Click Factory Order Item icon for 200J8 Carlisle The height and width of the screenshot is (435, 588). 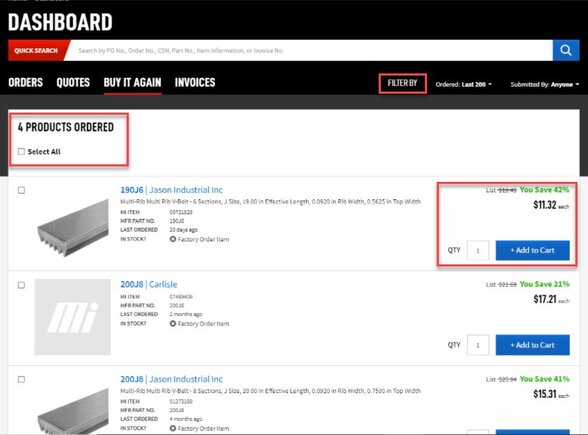point(172,323)
